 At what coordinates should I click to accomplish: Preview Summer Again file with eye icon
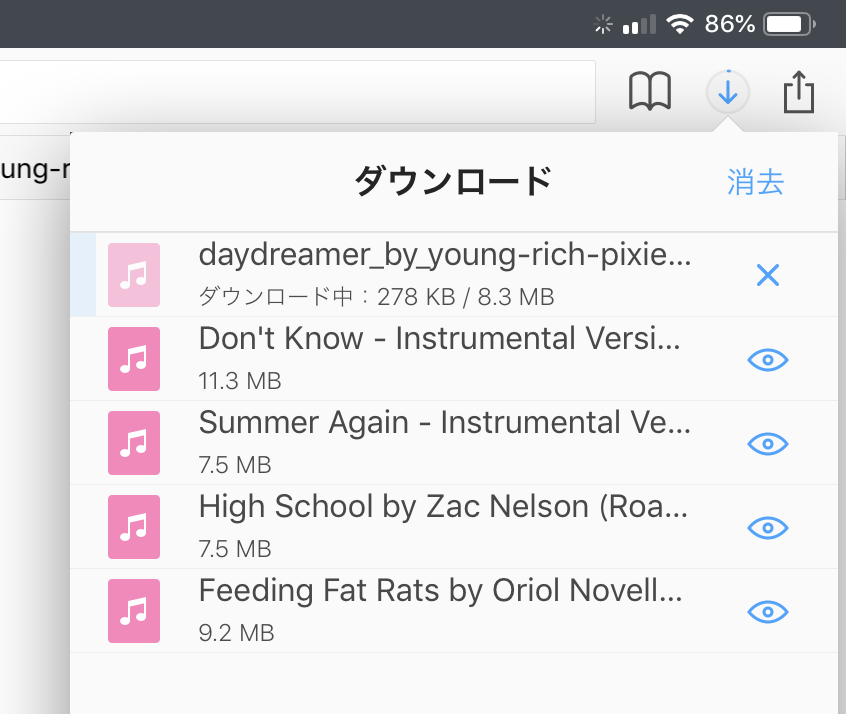(x=768, y=444)
